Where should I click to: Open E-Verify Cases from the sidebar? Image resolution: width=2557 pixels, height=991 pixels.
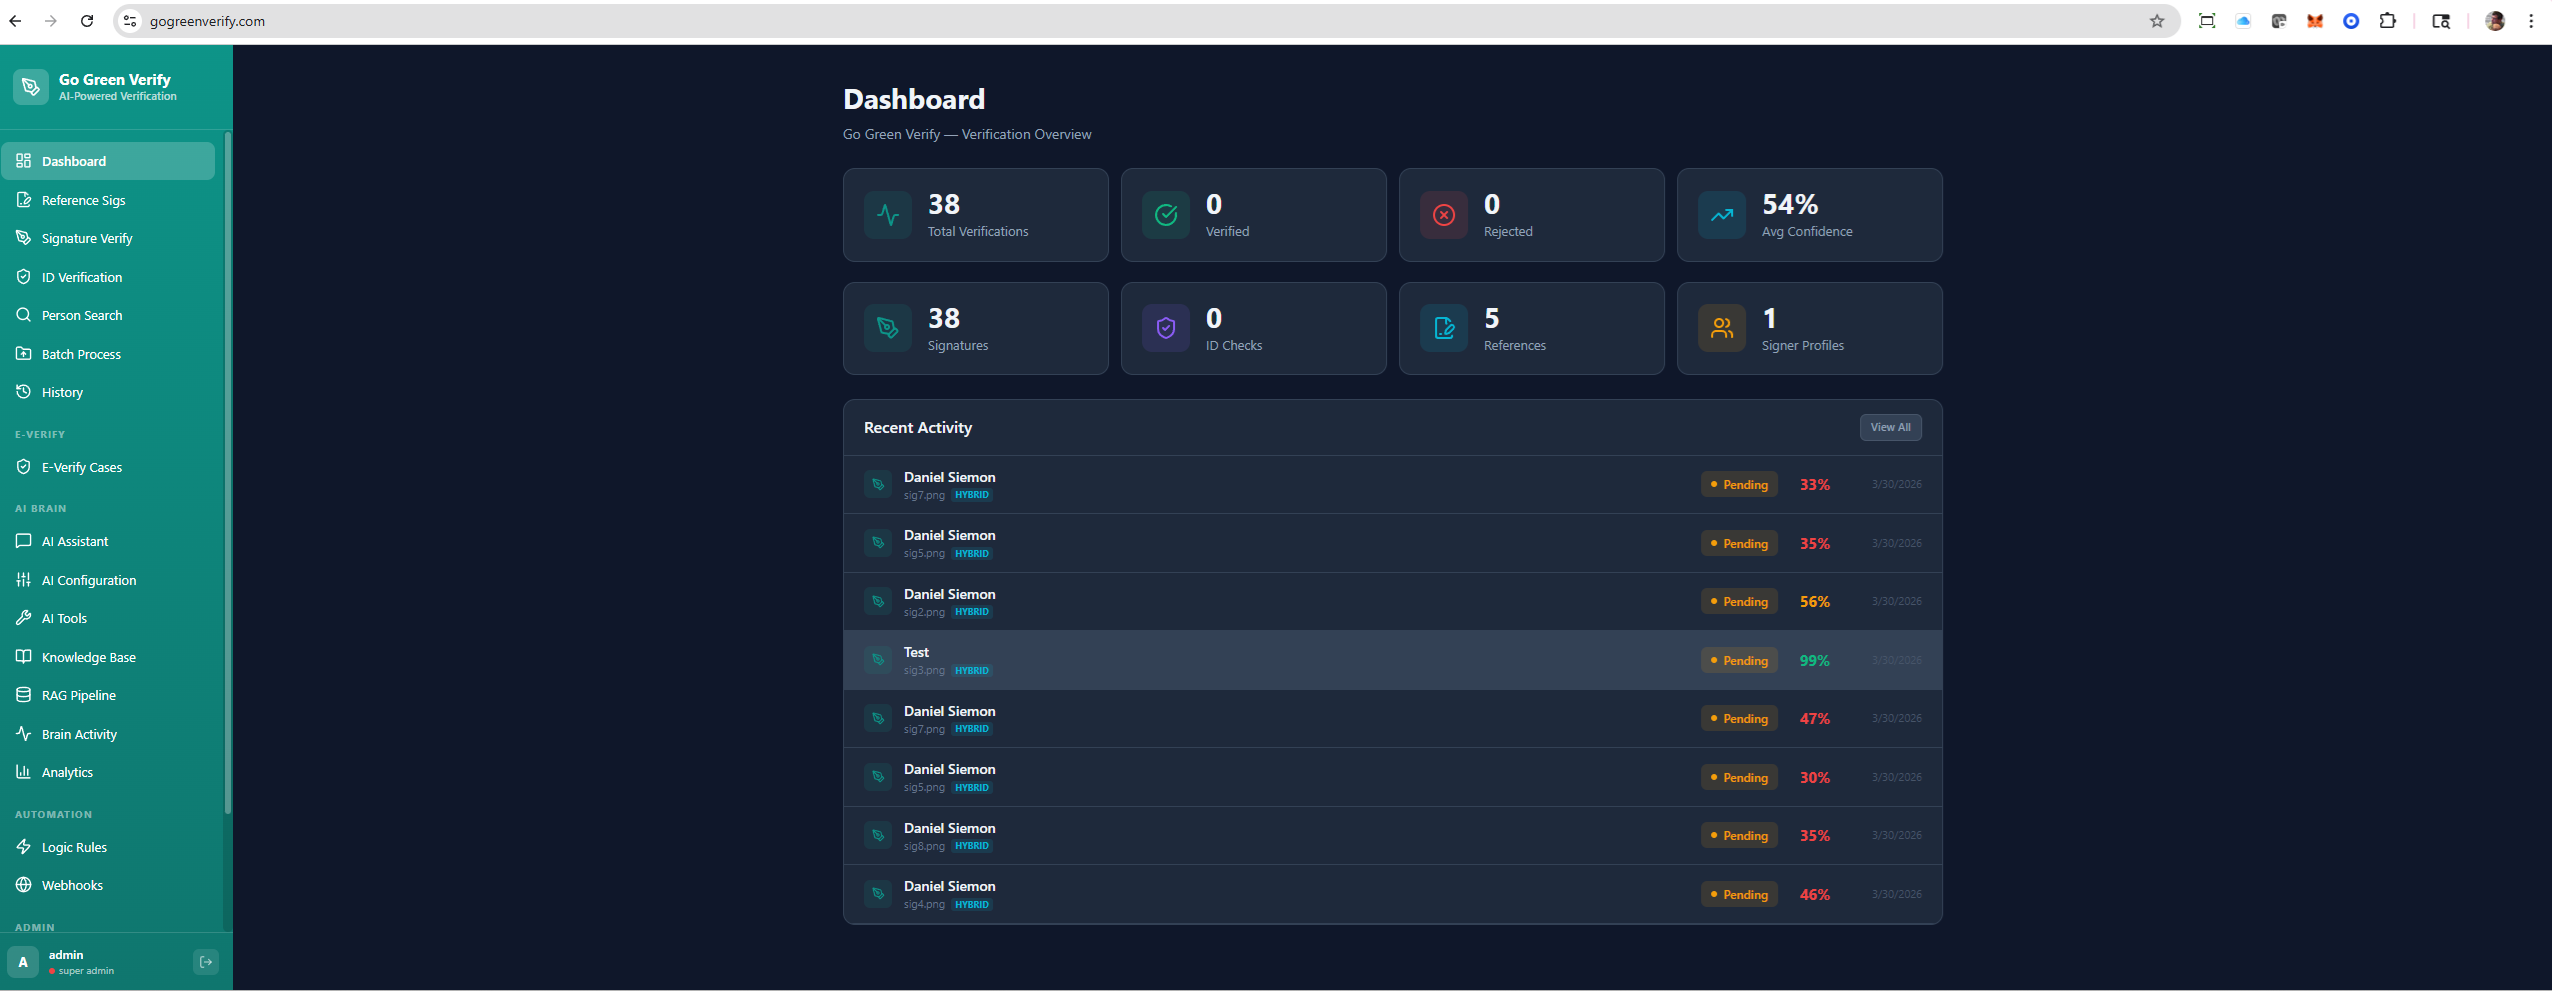[82, 467]
